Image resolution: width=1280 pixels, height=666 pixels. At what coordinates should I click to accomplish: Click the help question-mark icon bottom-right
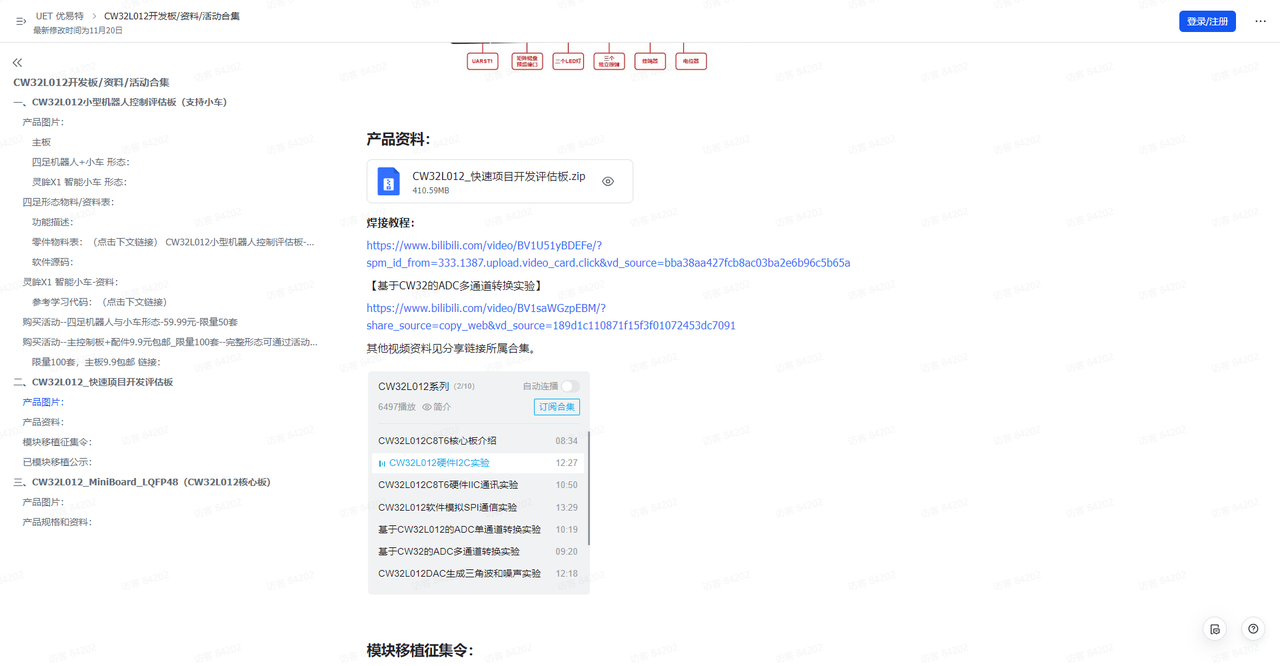click(x=1253, y=629)
